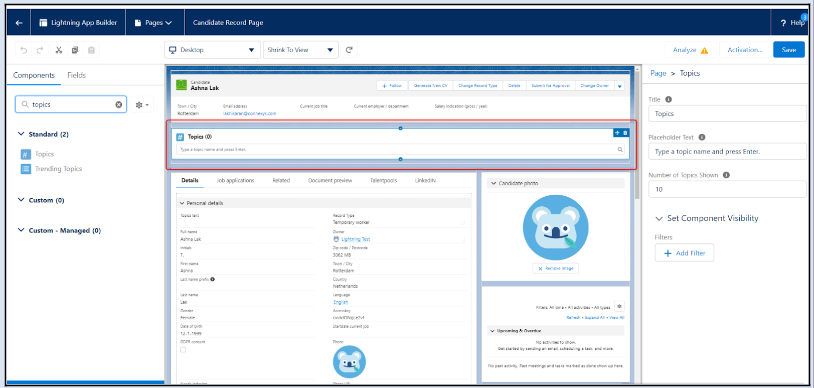Click Change Record Type button
The image size is (814, 388).
[478, 86]
